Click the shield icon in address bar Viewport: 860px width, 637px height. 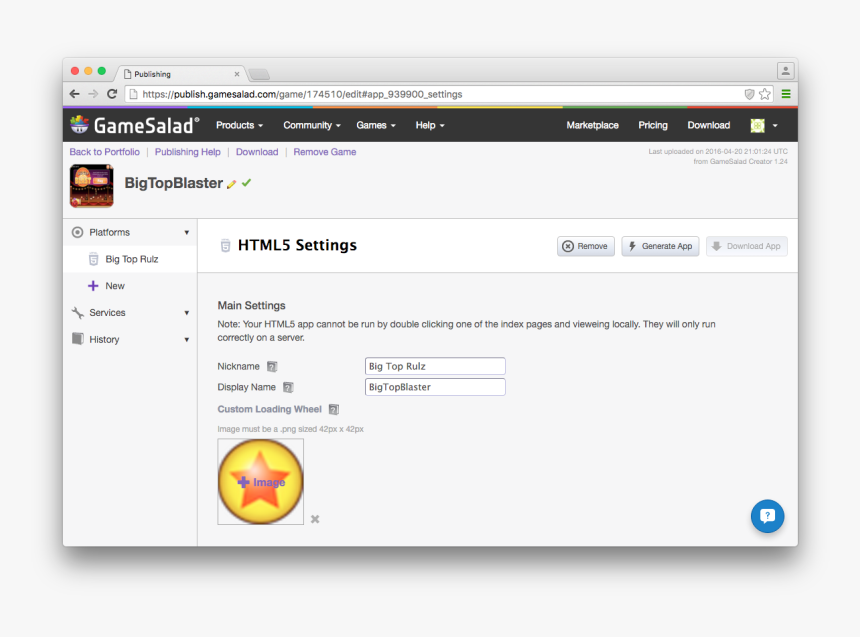coord(749,94)
